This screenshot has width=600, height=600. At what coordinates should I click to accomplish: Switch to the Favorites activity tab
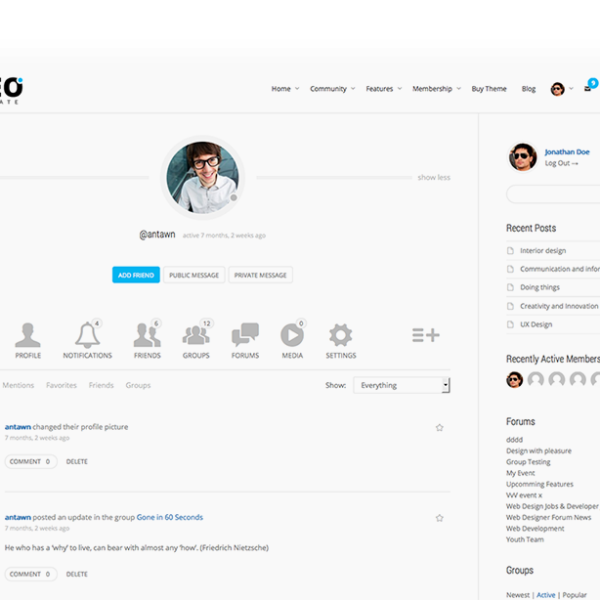[x=61, y=385]
